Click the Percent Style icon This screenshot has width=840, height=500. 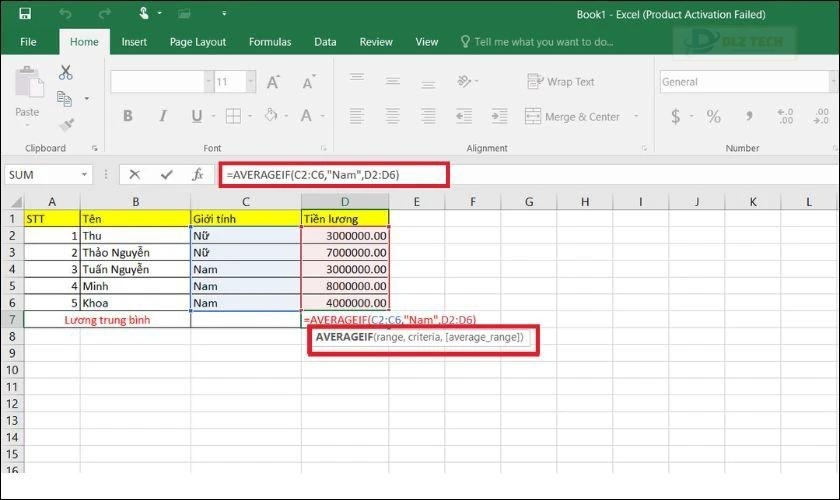tap(713, 117)
